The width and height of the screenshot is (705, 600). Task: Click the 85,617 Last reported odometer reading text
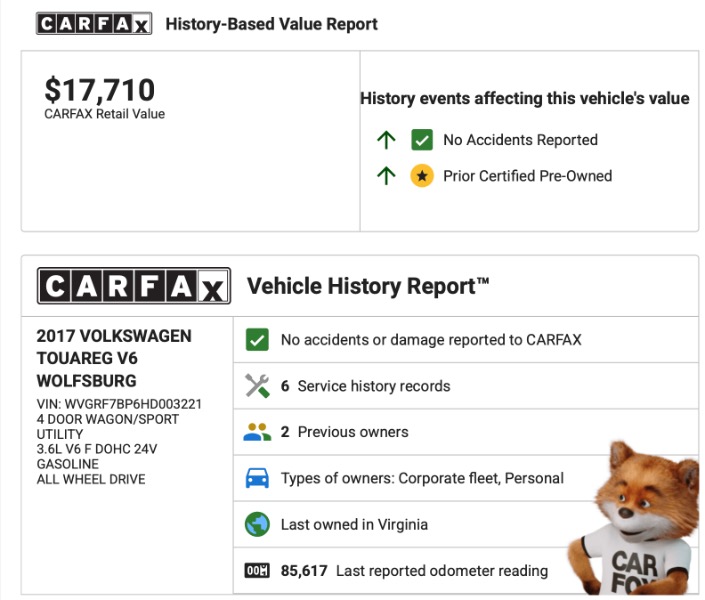pyautogui.click(x=414, y=571)
